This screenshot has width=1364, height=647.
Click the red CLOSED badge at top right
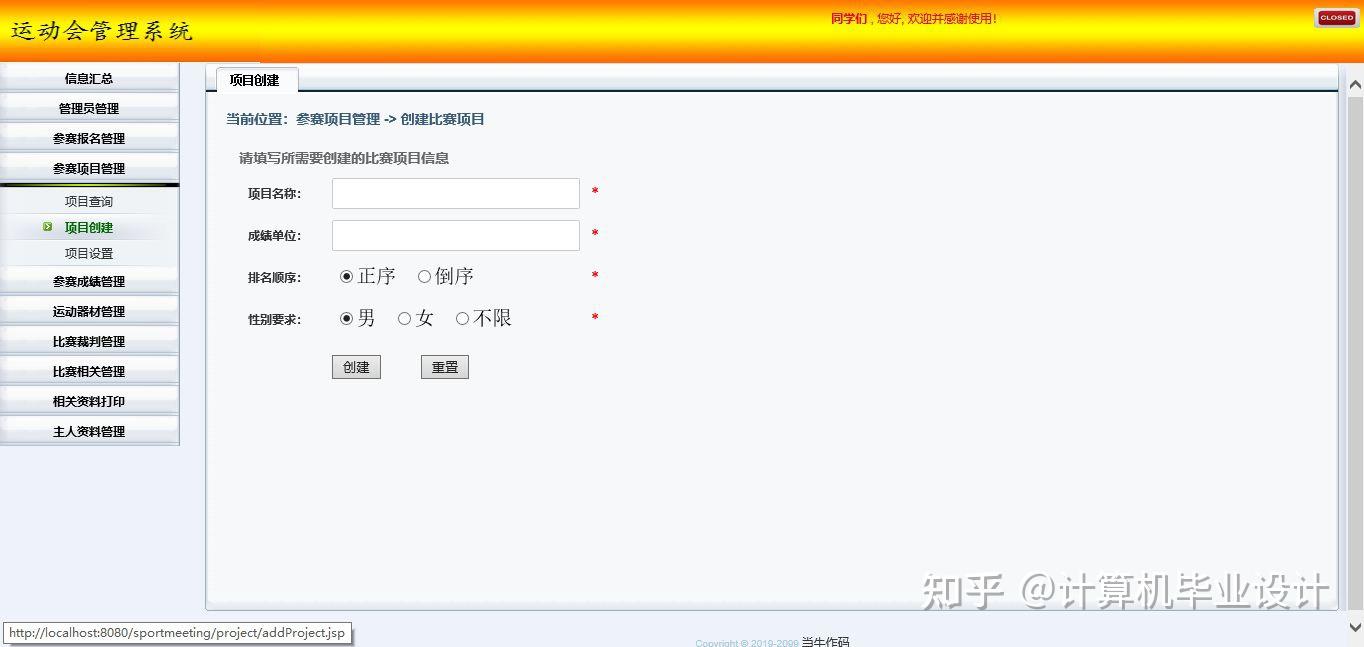(x=1336, y=17)
